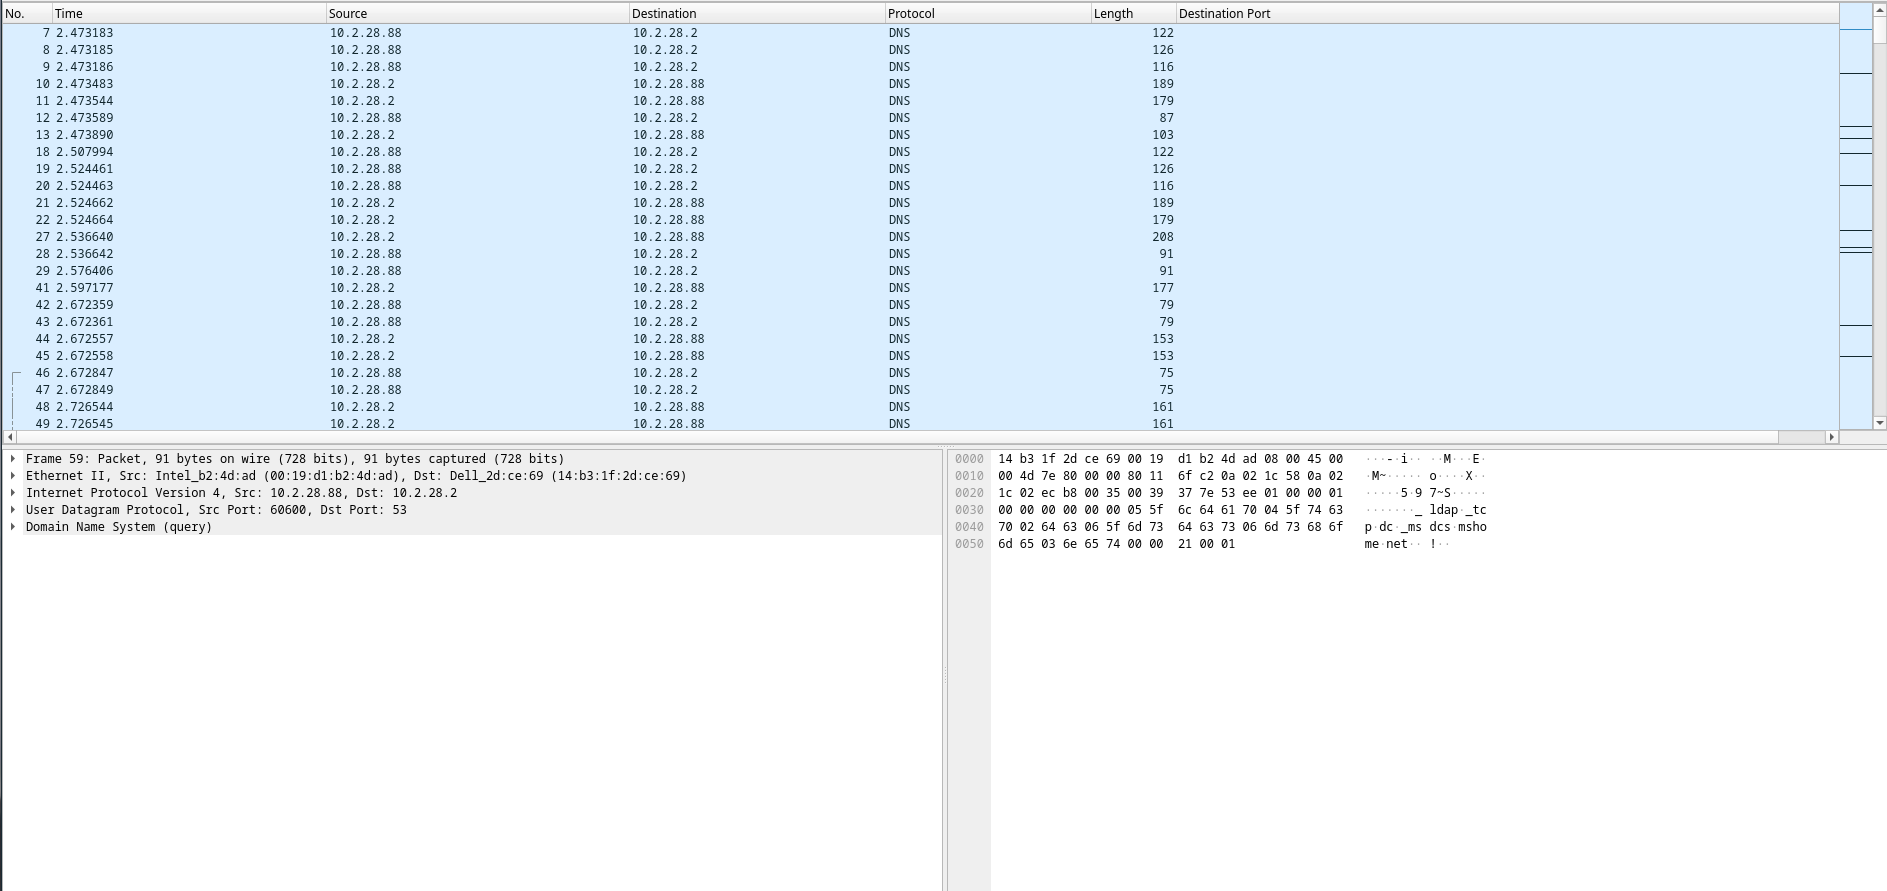The image size is (1887, 891).
Task: Click the Destination Port column header
Action: point(1506,13)
